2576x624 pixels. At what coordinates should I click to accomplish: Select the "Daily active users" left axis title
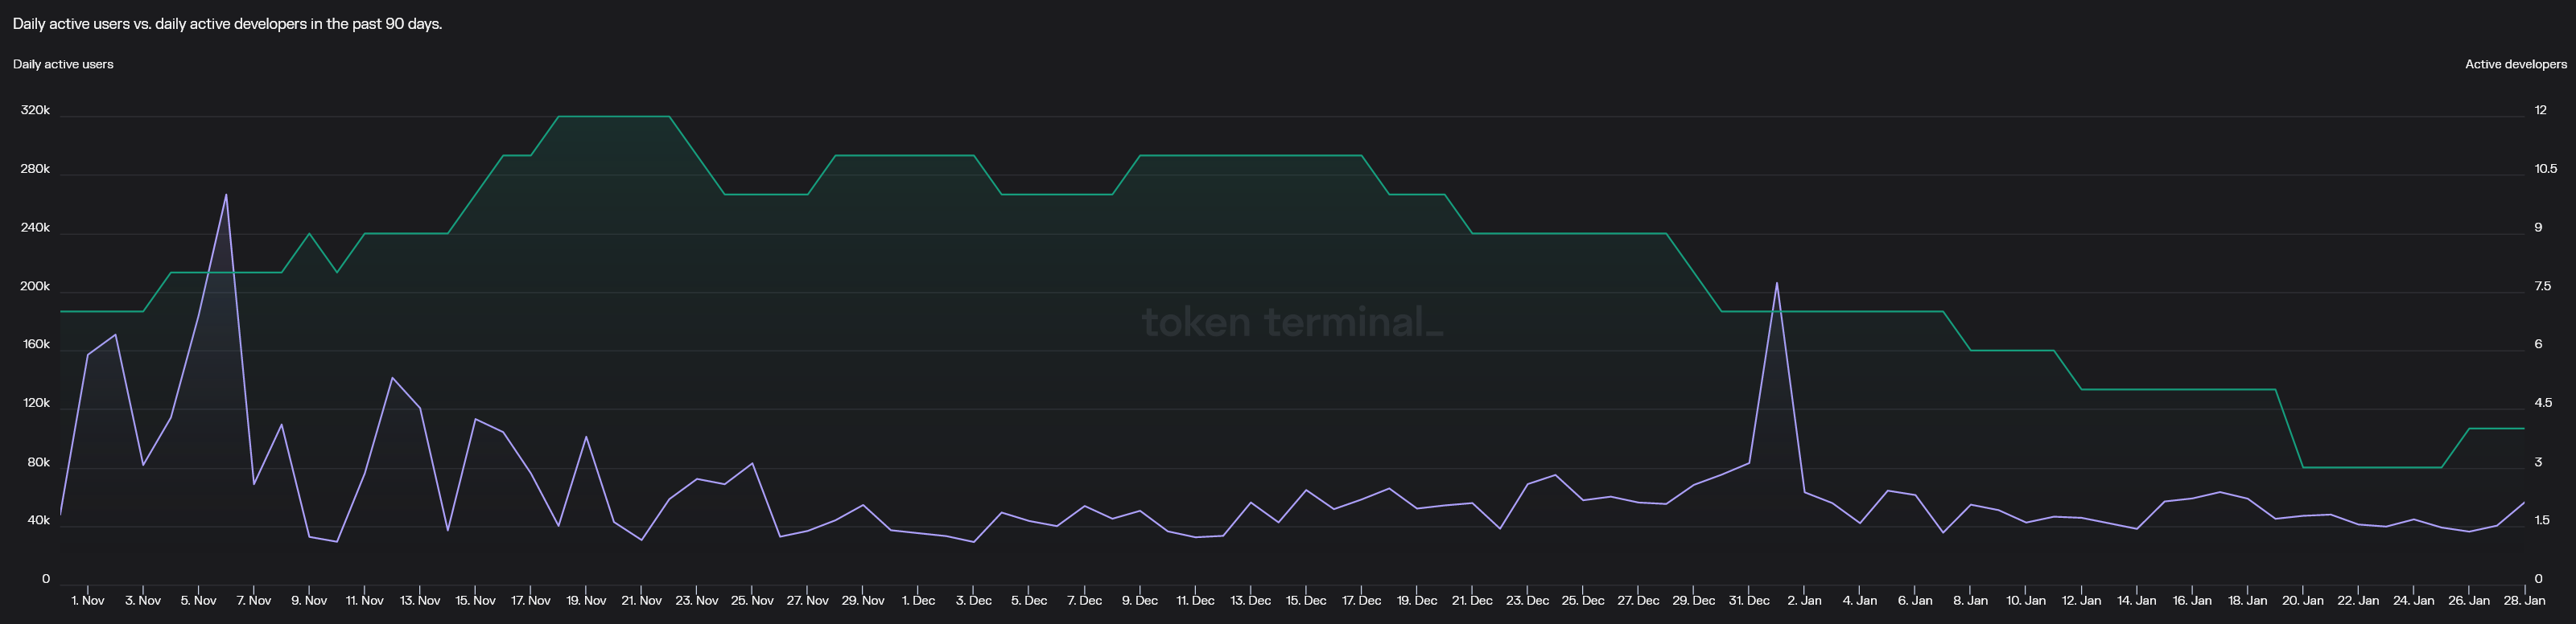tap(63, 64)
